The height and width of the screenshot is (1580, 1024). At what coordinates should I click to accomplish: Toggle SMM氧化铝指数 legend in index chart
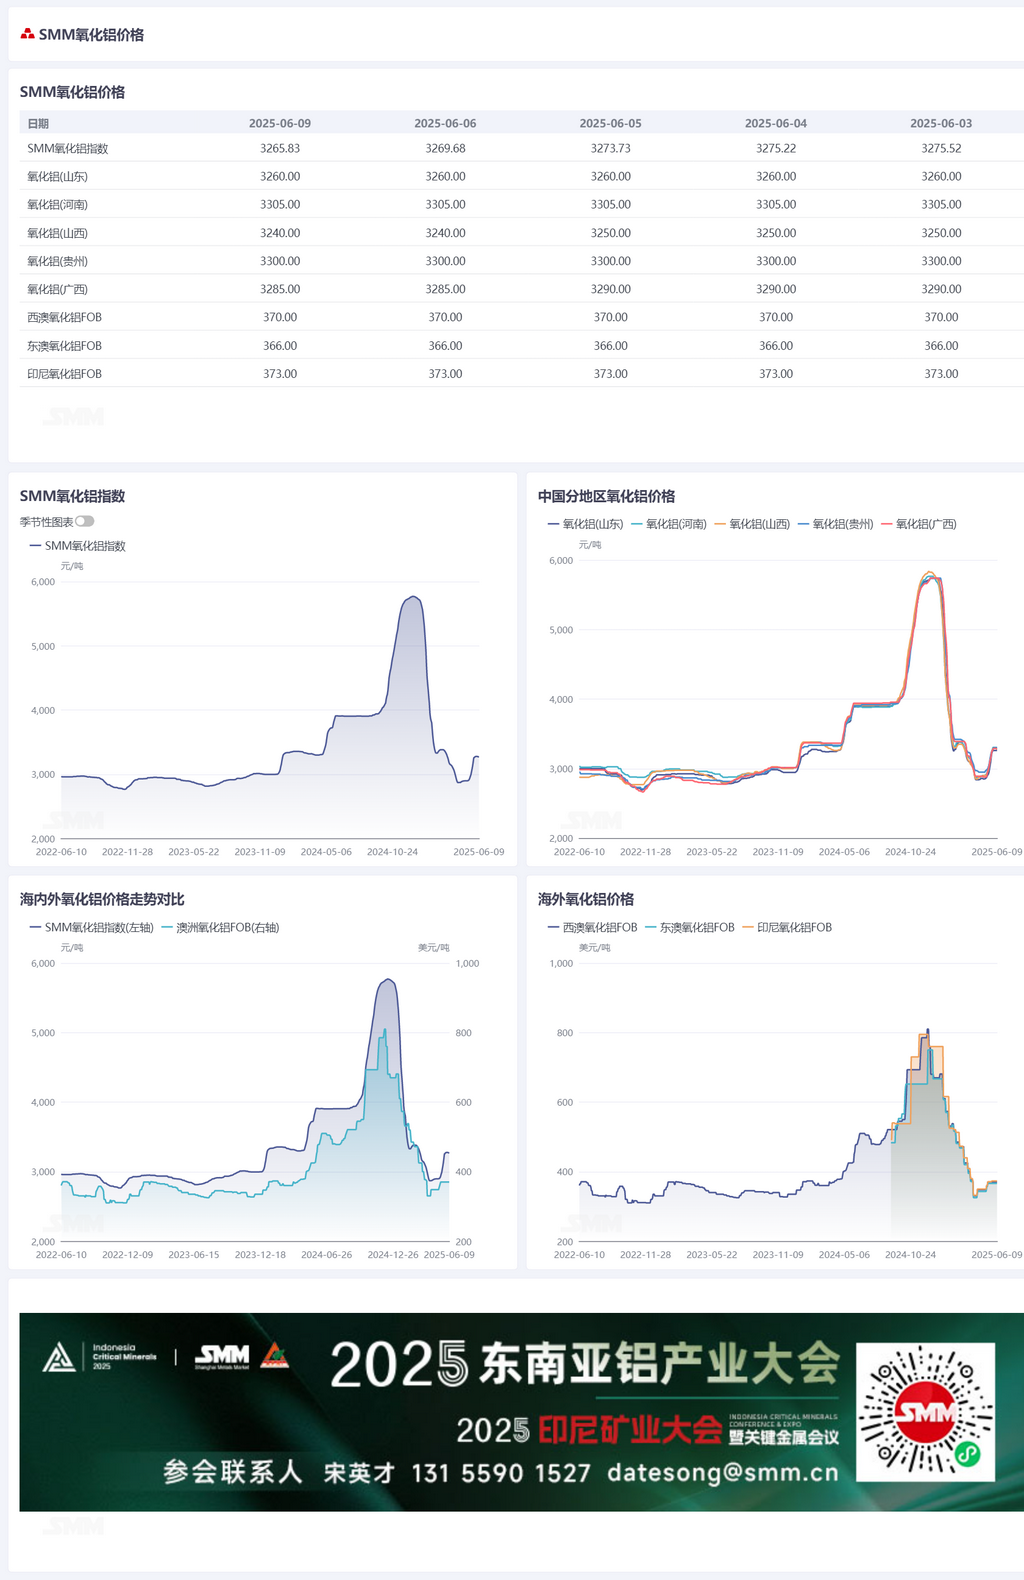[x=78, y=546]
